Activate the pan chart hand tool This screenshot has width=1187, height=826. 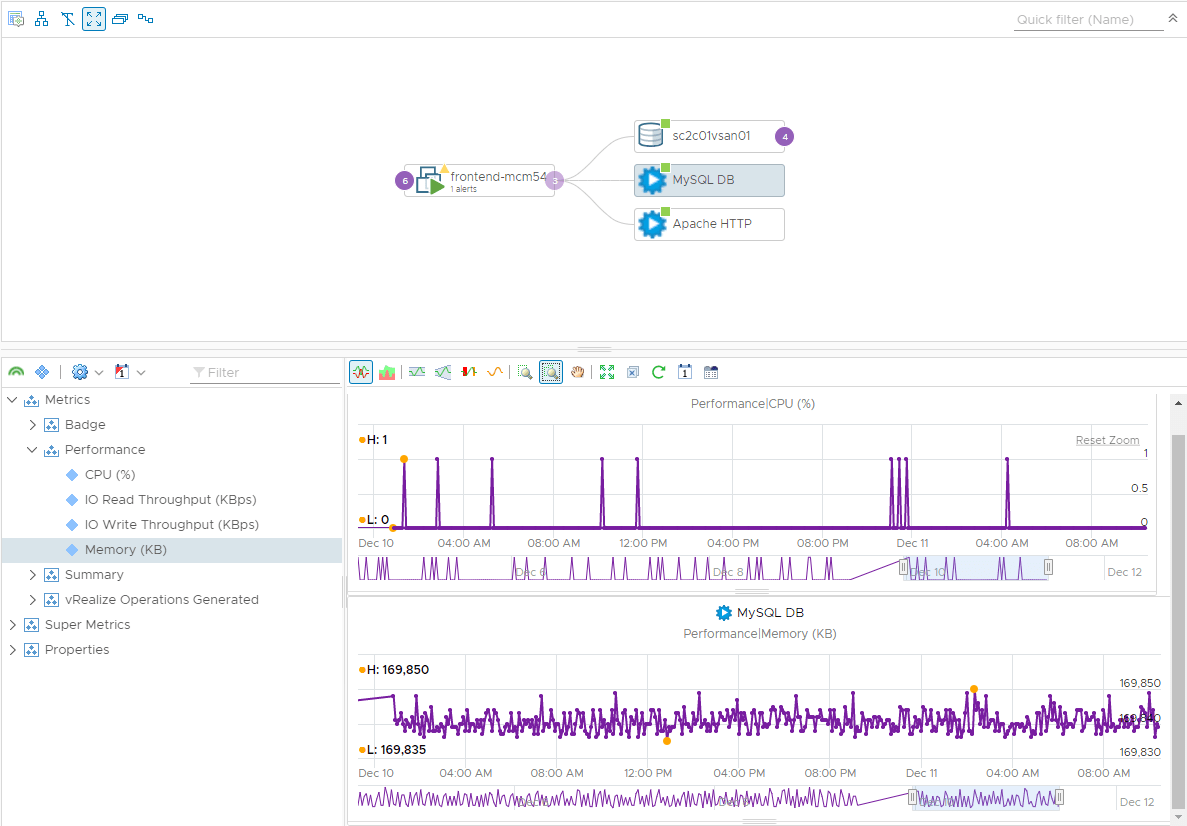(x=578, y=371)
